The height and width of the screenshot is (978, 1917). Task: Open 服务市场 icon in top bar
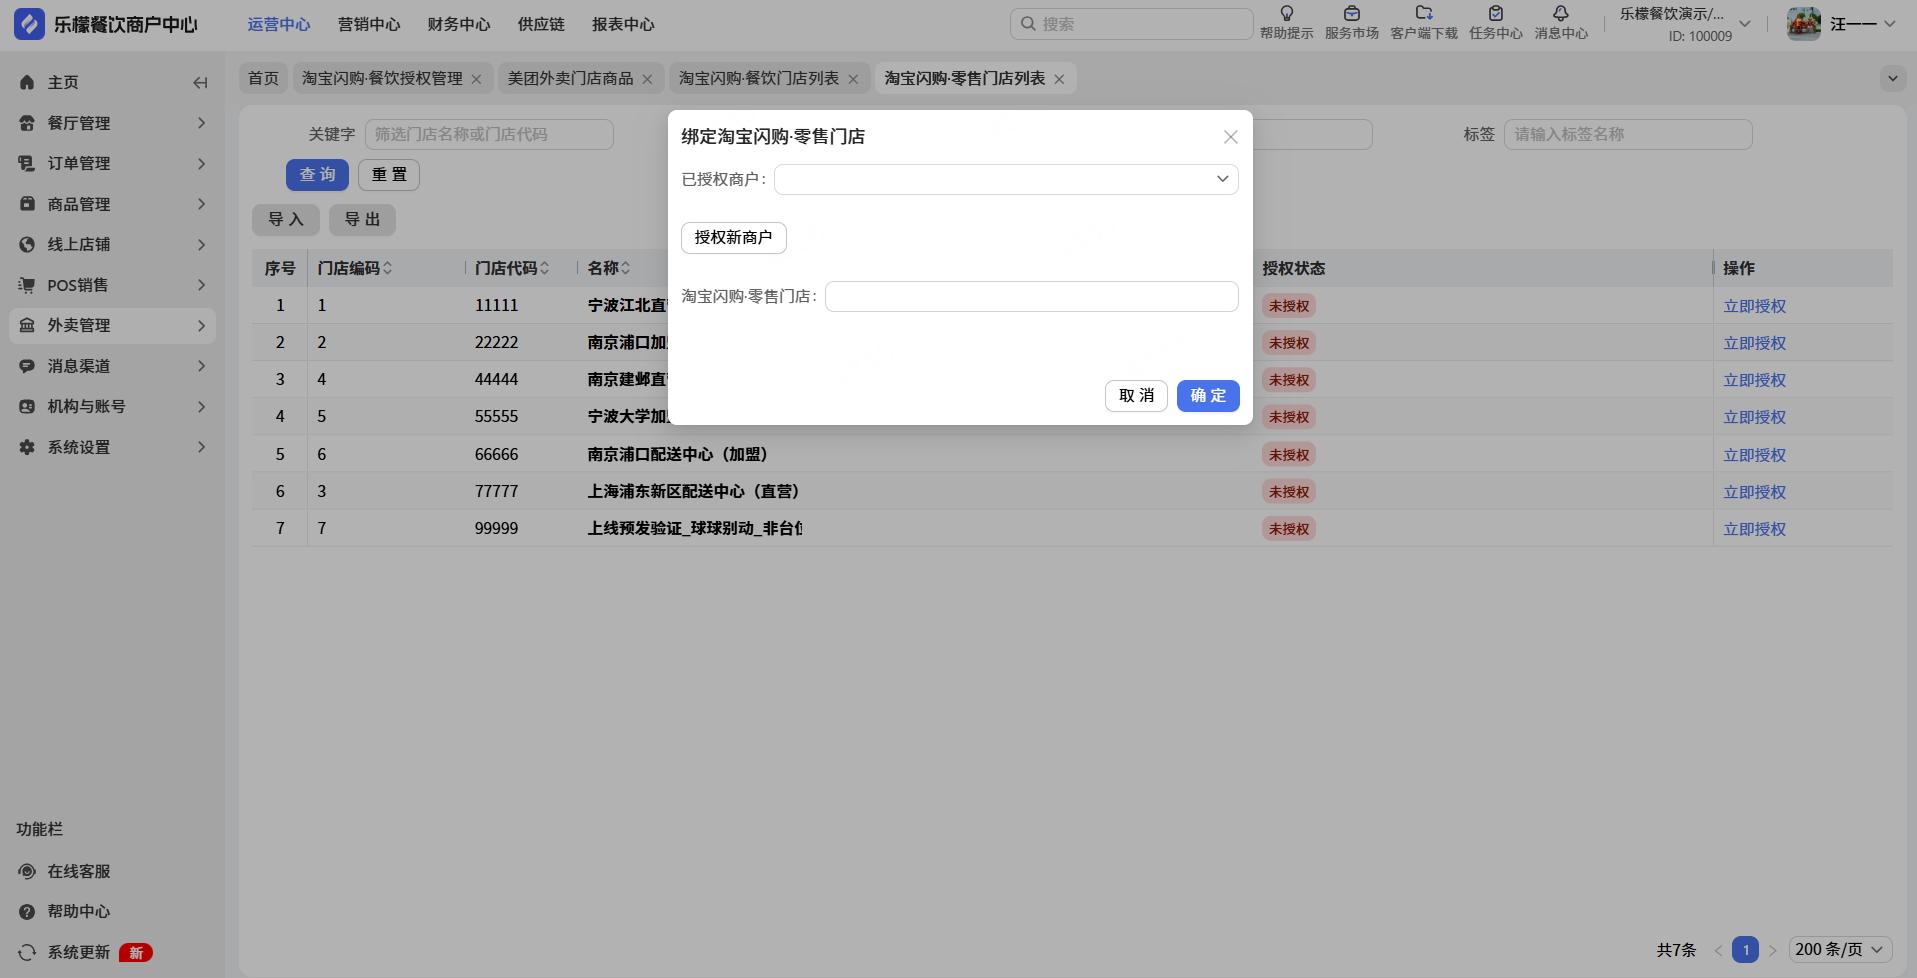(x=1352, y=14)
